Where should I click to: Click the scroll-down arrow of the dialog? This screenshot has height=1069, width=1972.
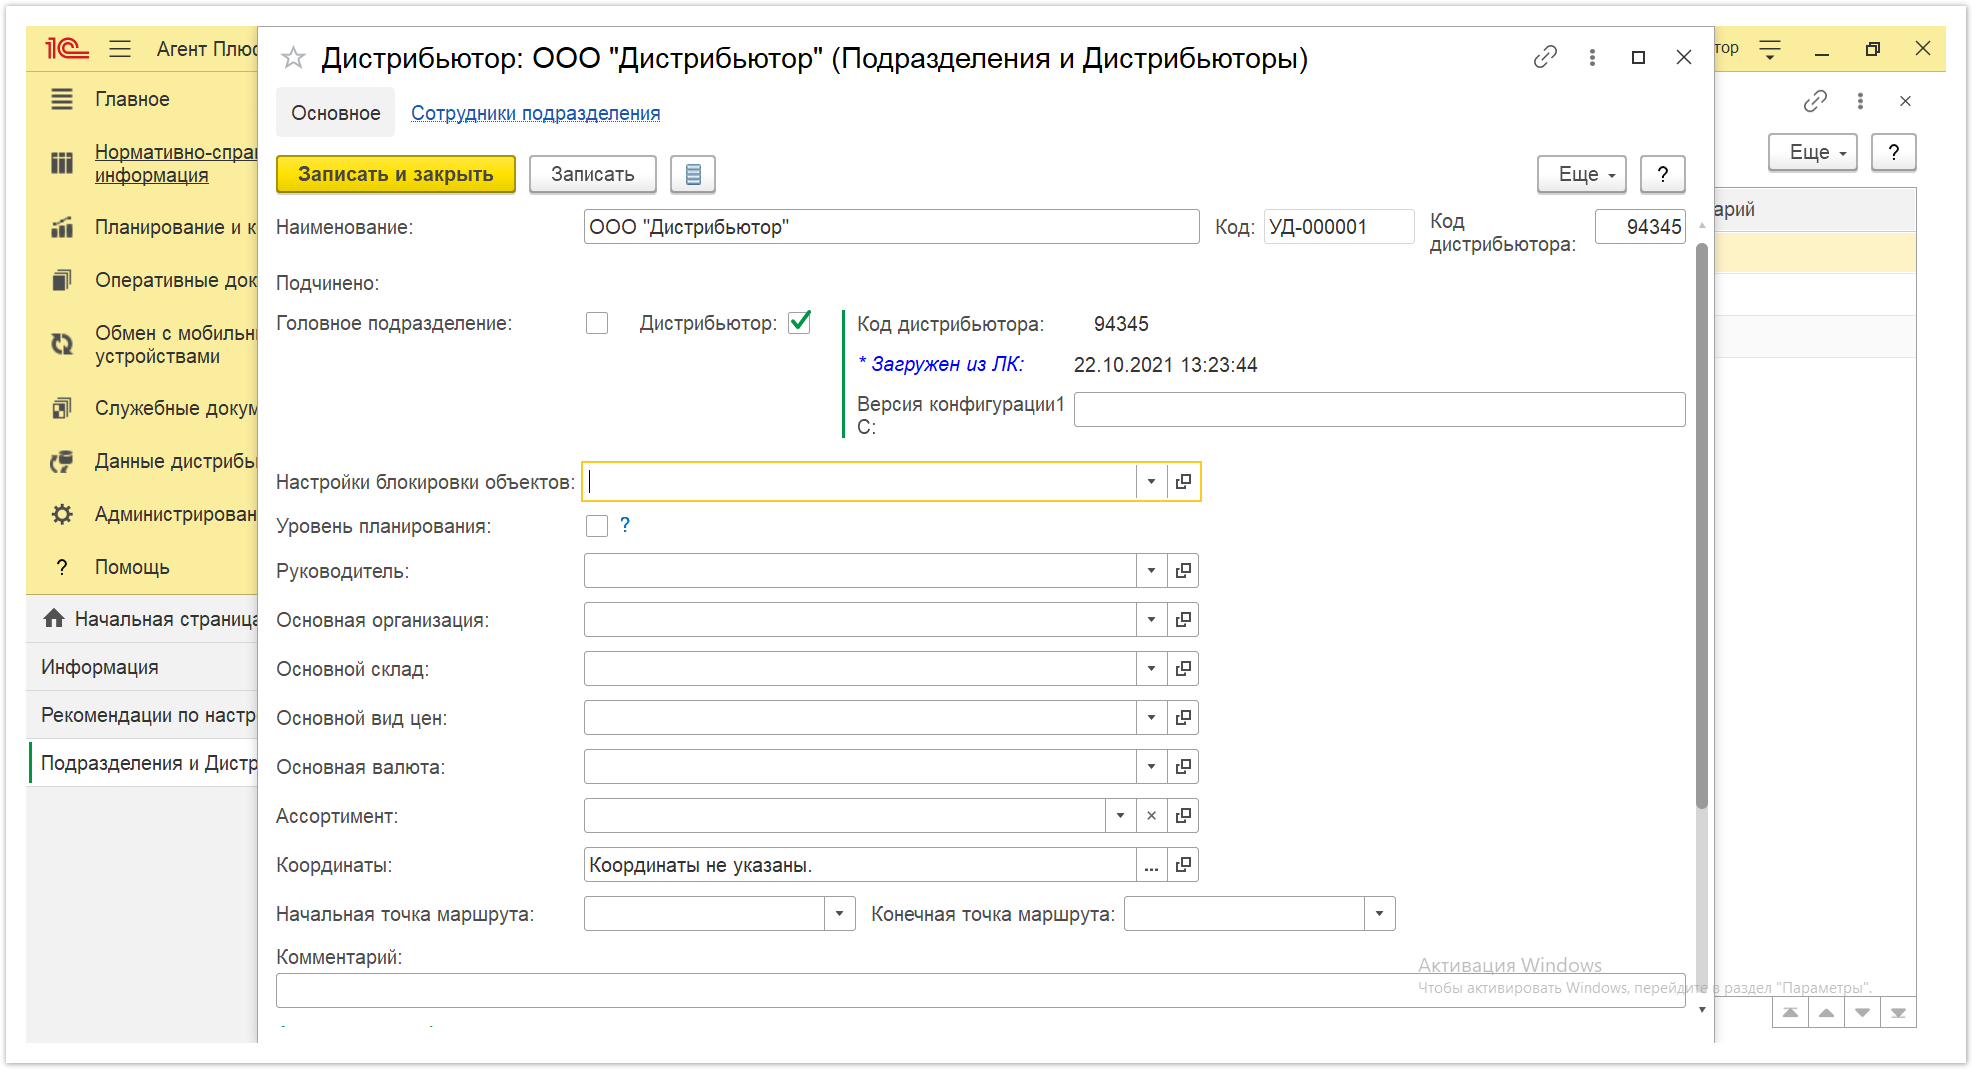1702,1010
